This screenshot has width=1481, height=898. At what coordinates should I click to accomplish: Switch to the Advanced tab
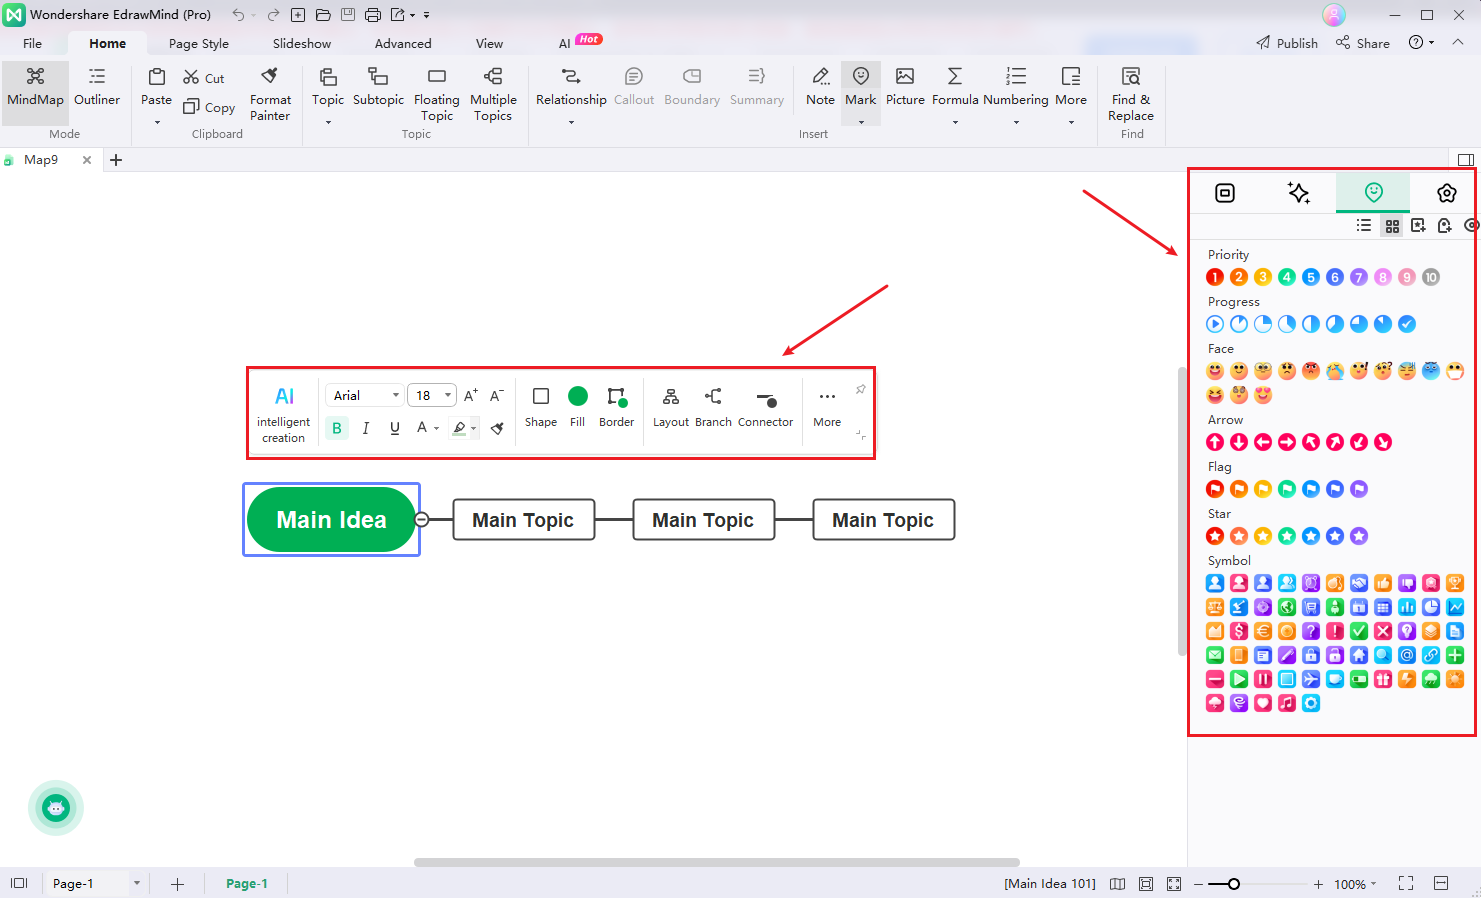coord(403,43)
